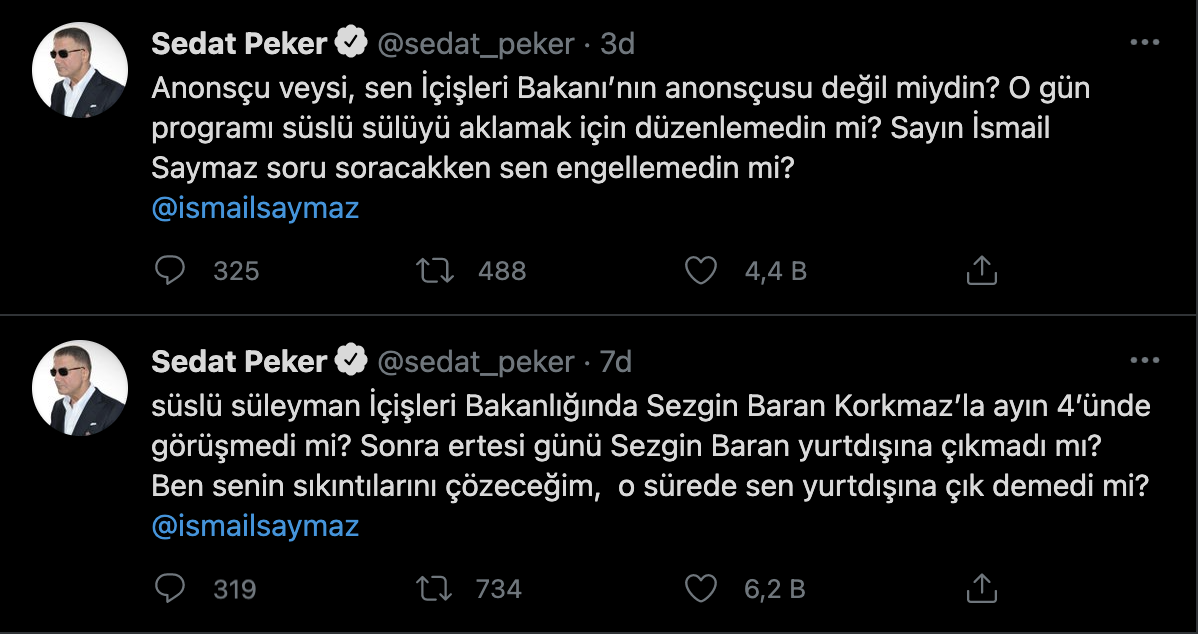Open more options on the 3d tweet
The height and width of the screenshot is (634, 1198).
[x=1144, y=44]
